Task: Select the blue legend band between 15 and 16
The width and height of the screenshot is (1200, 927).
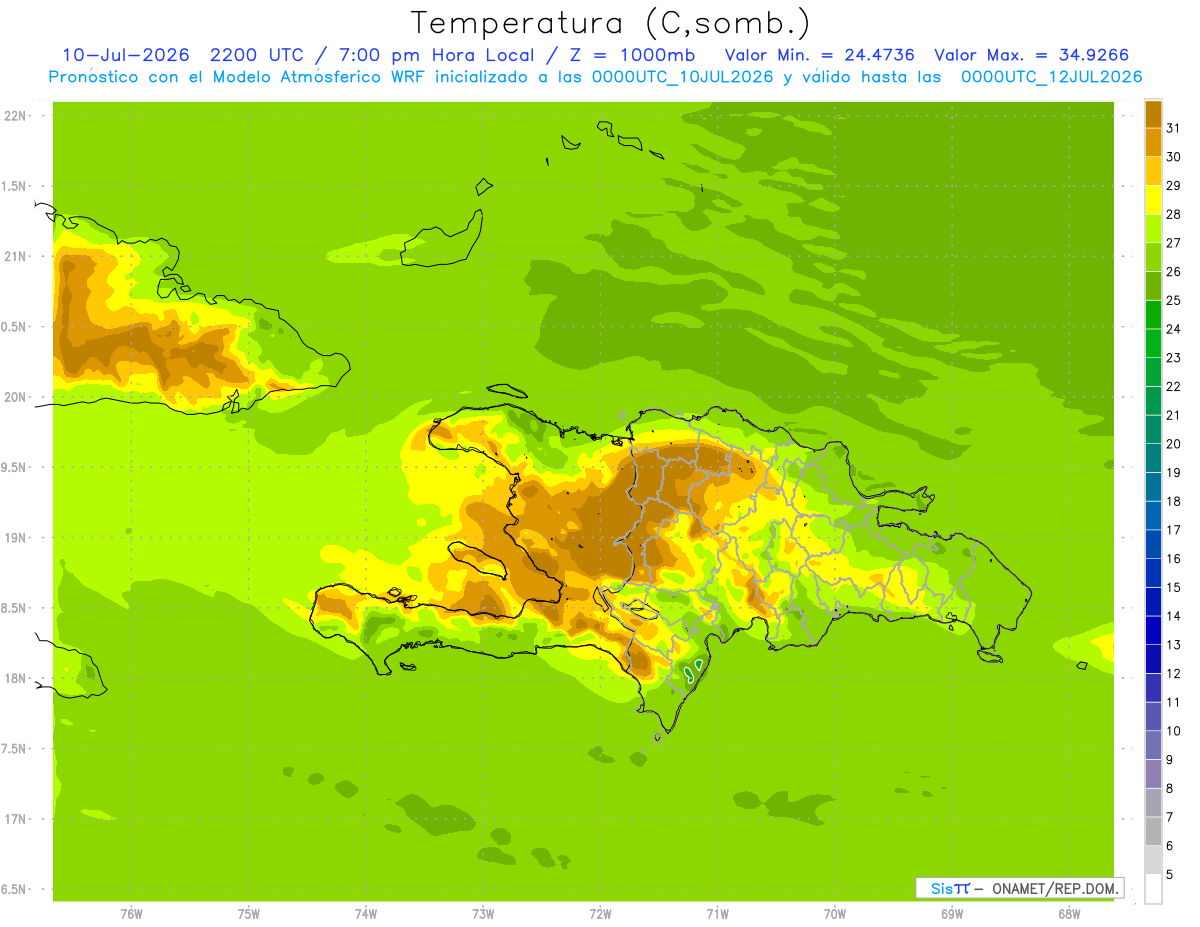Action: pyautogui.click(x=1153, y=573)
